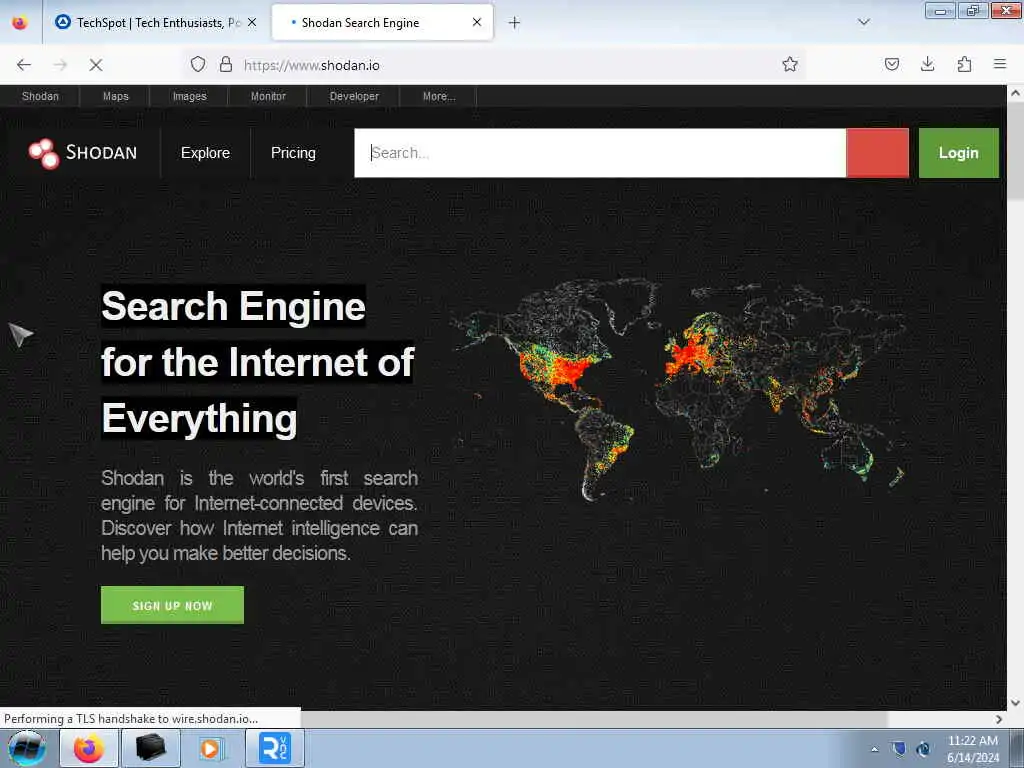The image size is (1024, 768).
Task: Go back using the browser back arrow
Action: 24,65
